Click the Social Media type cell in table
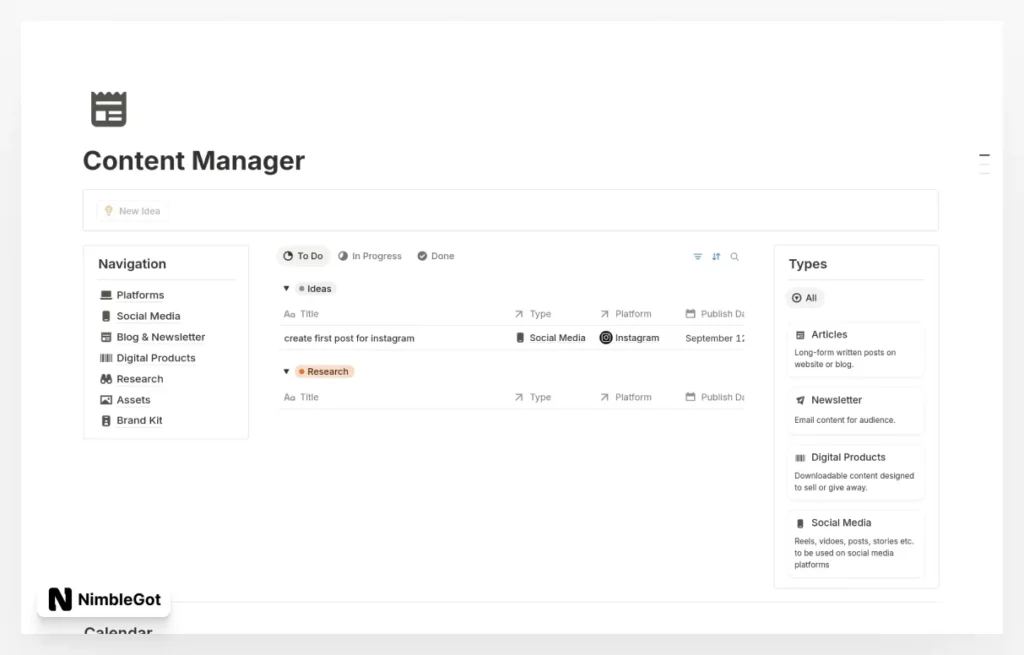 click(x=551, y=338)
